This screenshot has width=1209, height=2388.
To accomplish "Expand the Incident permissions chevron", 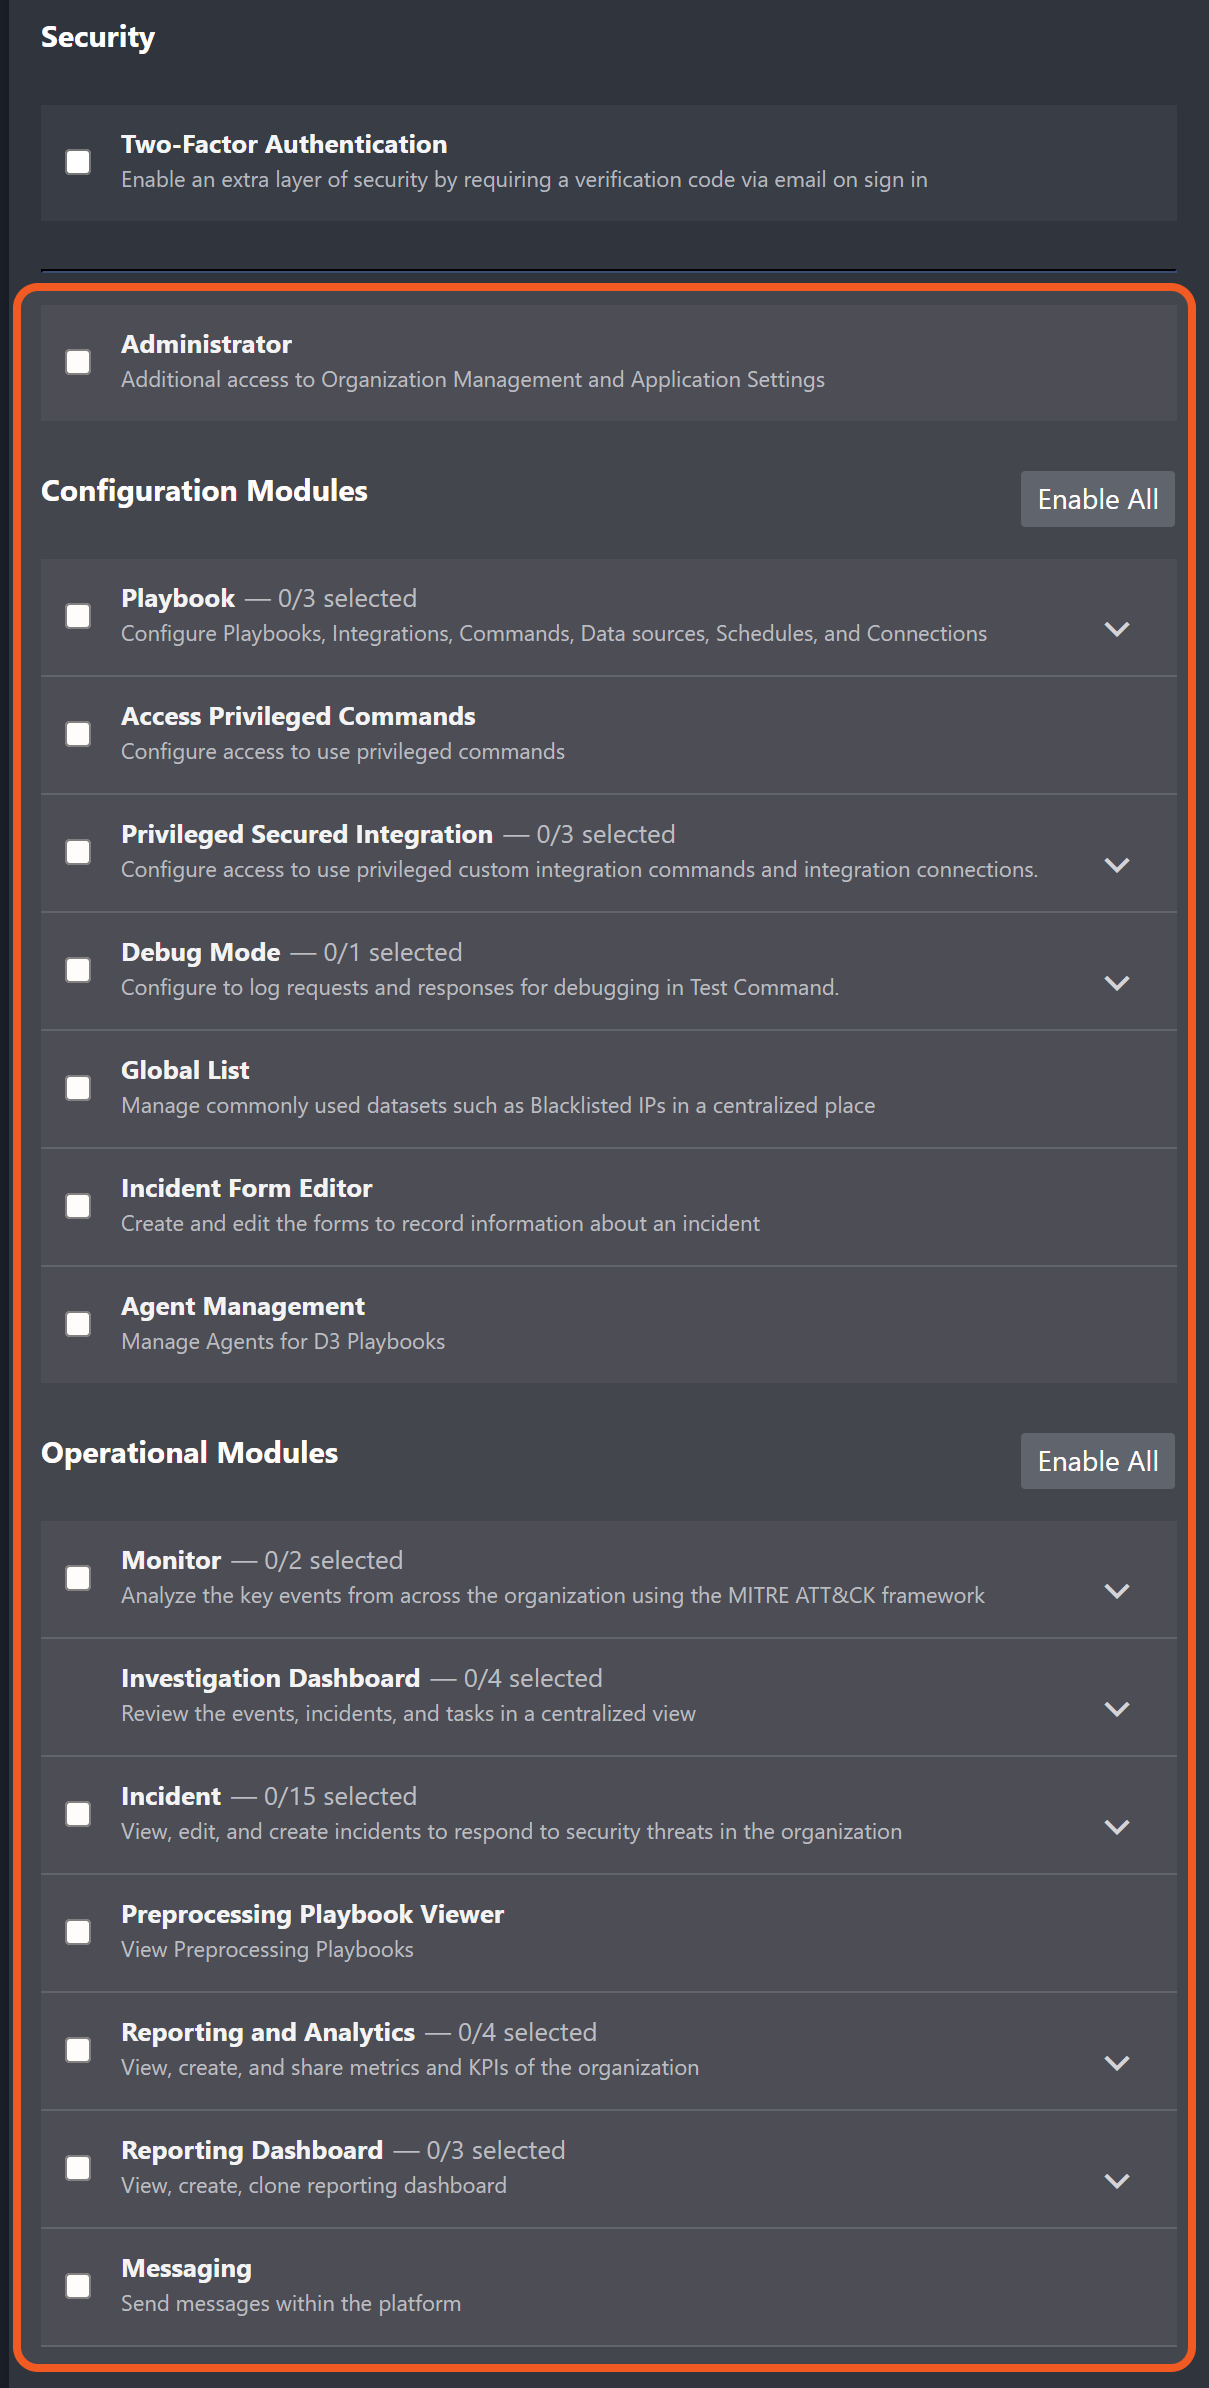I will [x=1116, y=1828].
